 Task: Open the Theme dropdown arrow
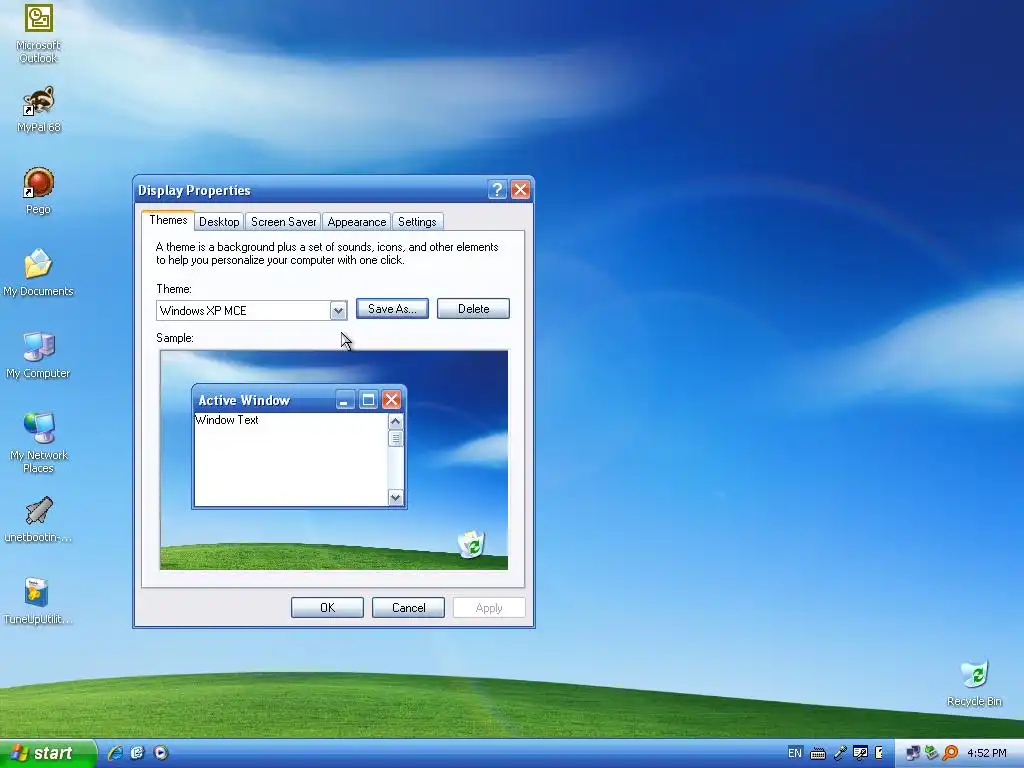[x=338, y=311]
